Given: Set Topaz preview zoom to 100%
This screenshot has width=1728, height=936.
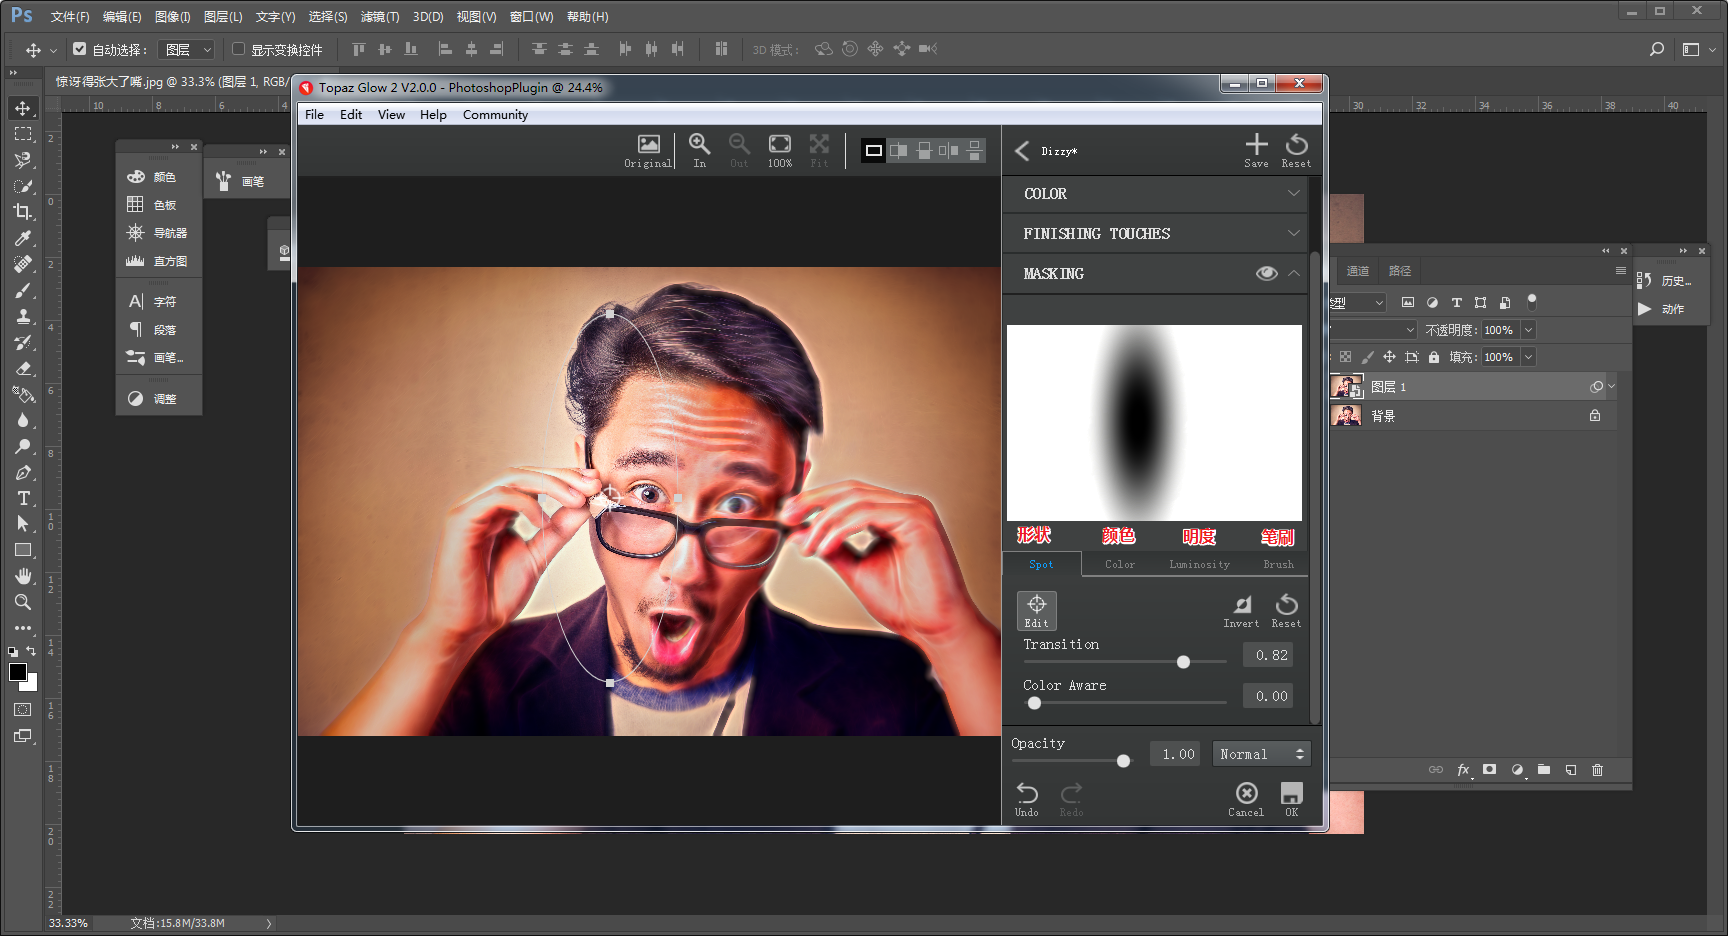Looking at the screenshot, I should 780,151.
